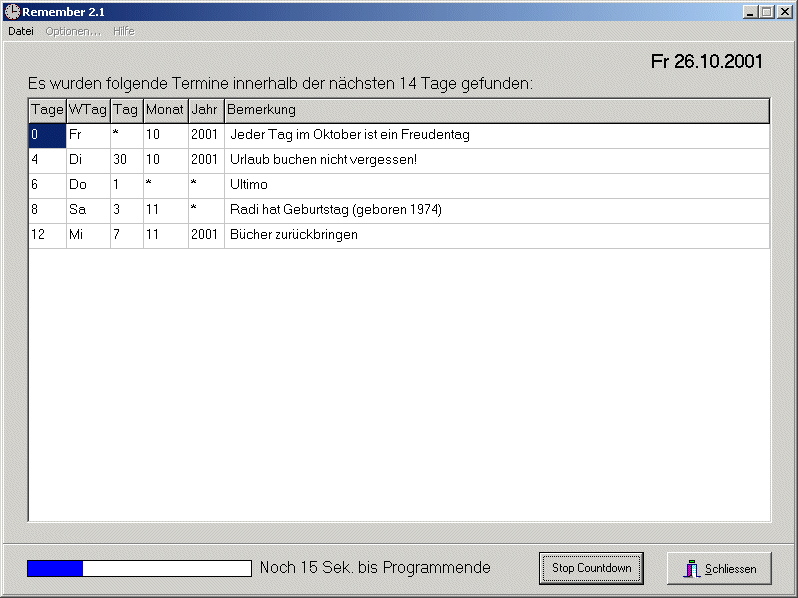Sort by the Tage column header
The image size is (798, 598).
[x=47, y=110]
